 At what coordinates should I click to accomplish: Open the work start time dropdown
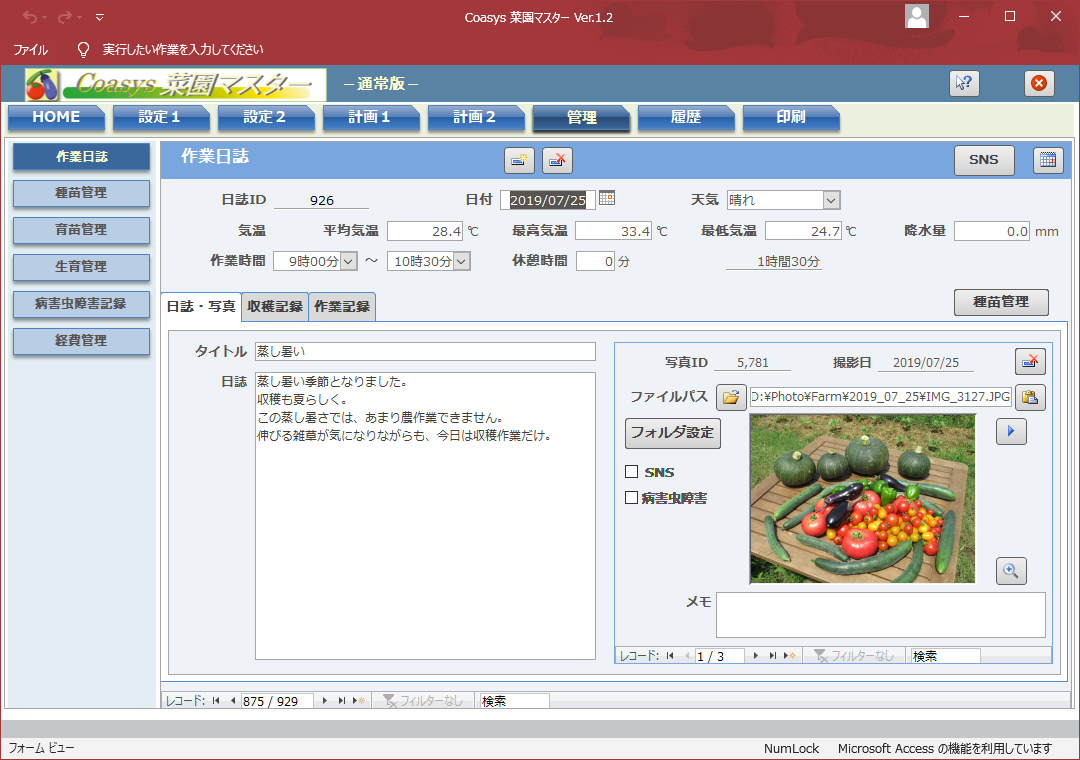click(347, 261)
